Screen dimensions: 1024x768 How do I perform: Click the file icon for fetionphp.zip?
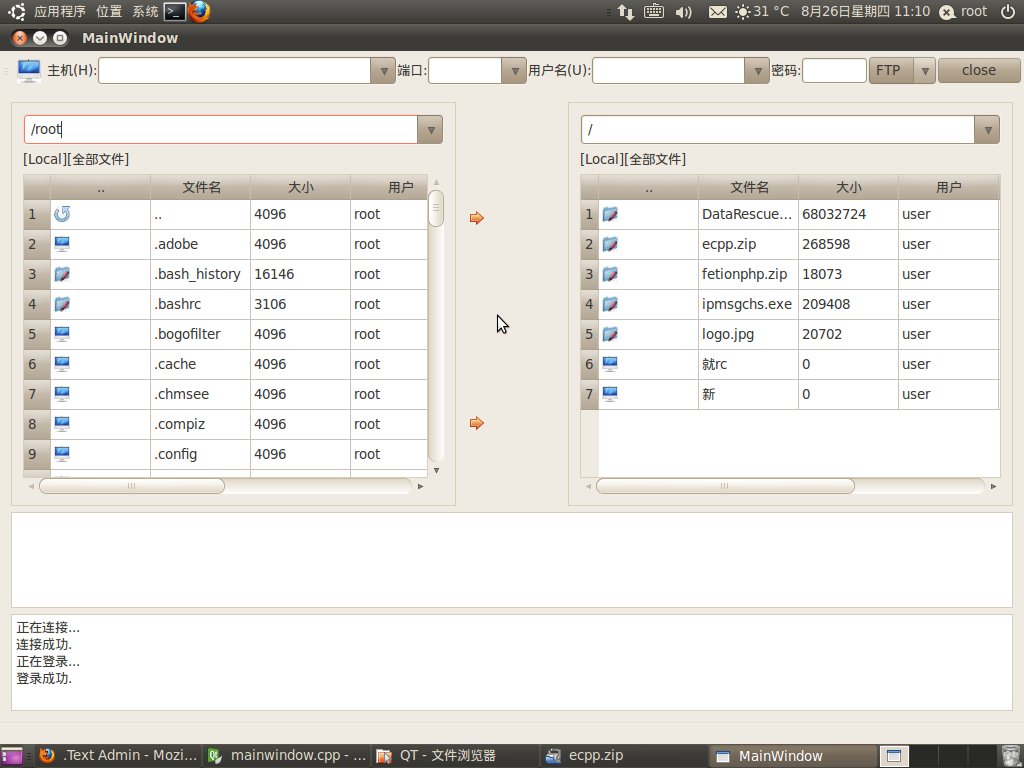tap(610, 274)
